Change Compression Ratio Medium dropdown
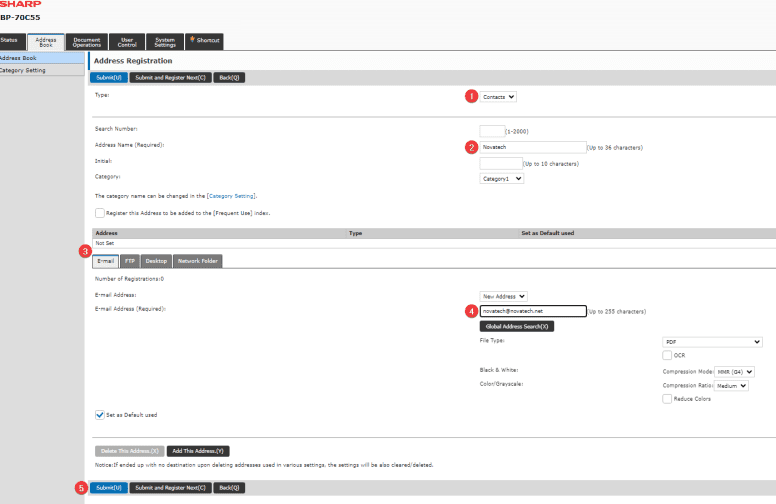Screen dimensions: 776x504 731,385
